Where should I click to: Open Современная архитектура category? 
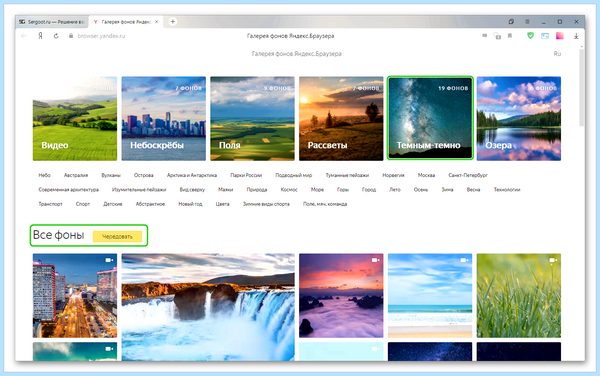68,190
